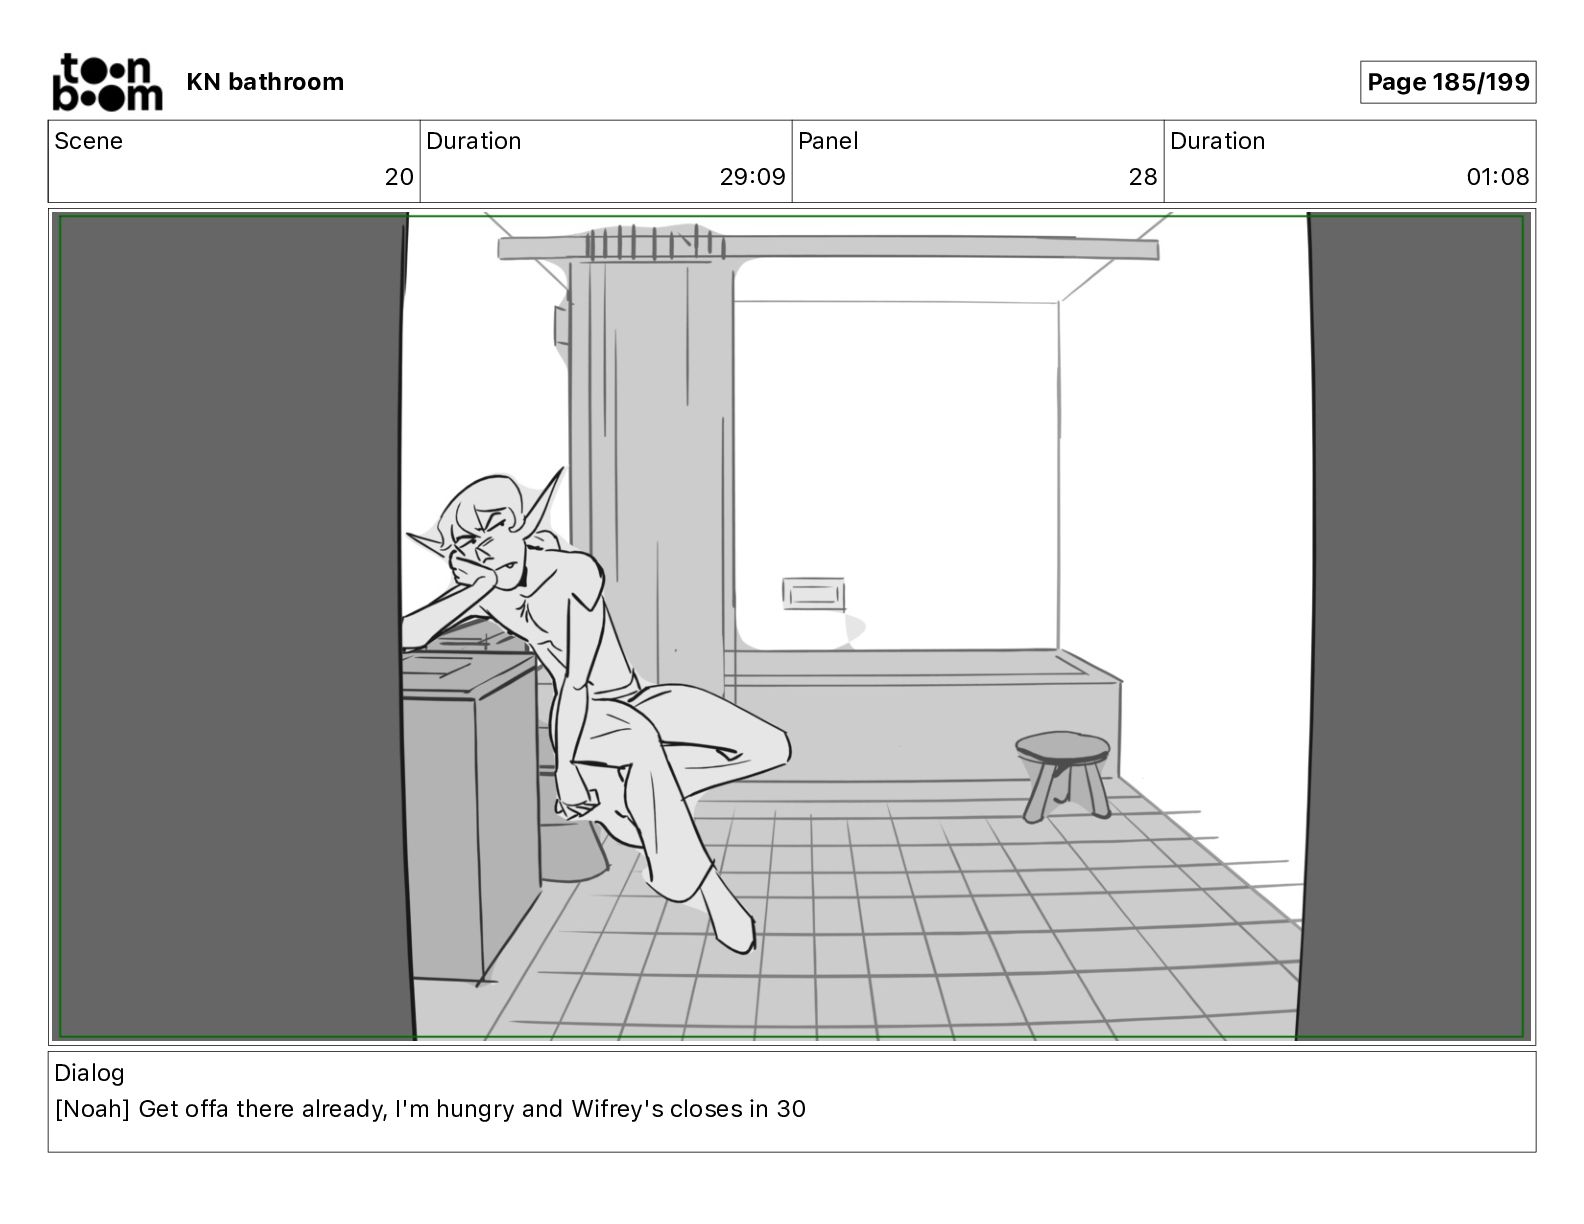
Task: Select the panel number '28'
Action: [x=1143, y=177]
